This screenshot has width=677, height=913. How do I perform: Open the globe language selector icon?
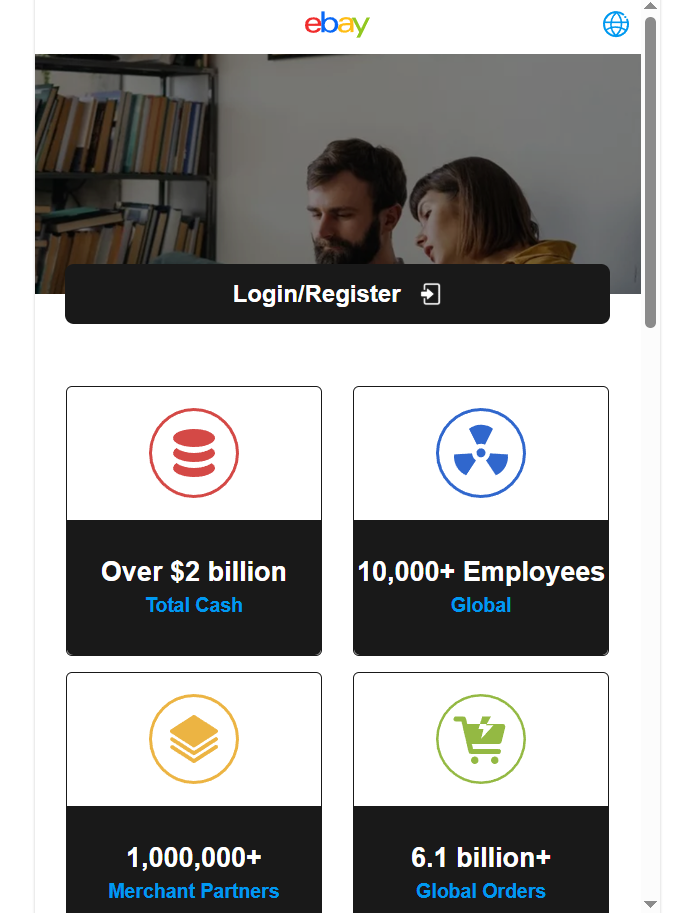(615, 24)
